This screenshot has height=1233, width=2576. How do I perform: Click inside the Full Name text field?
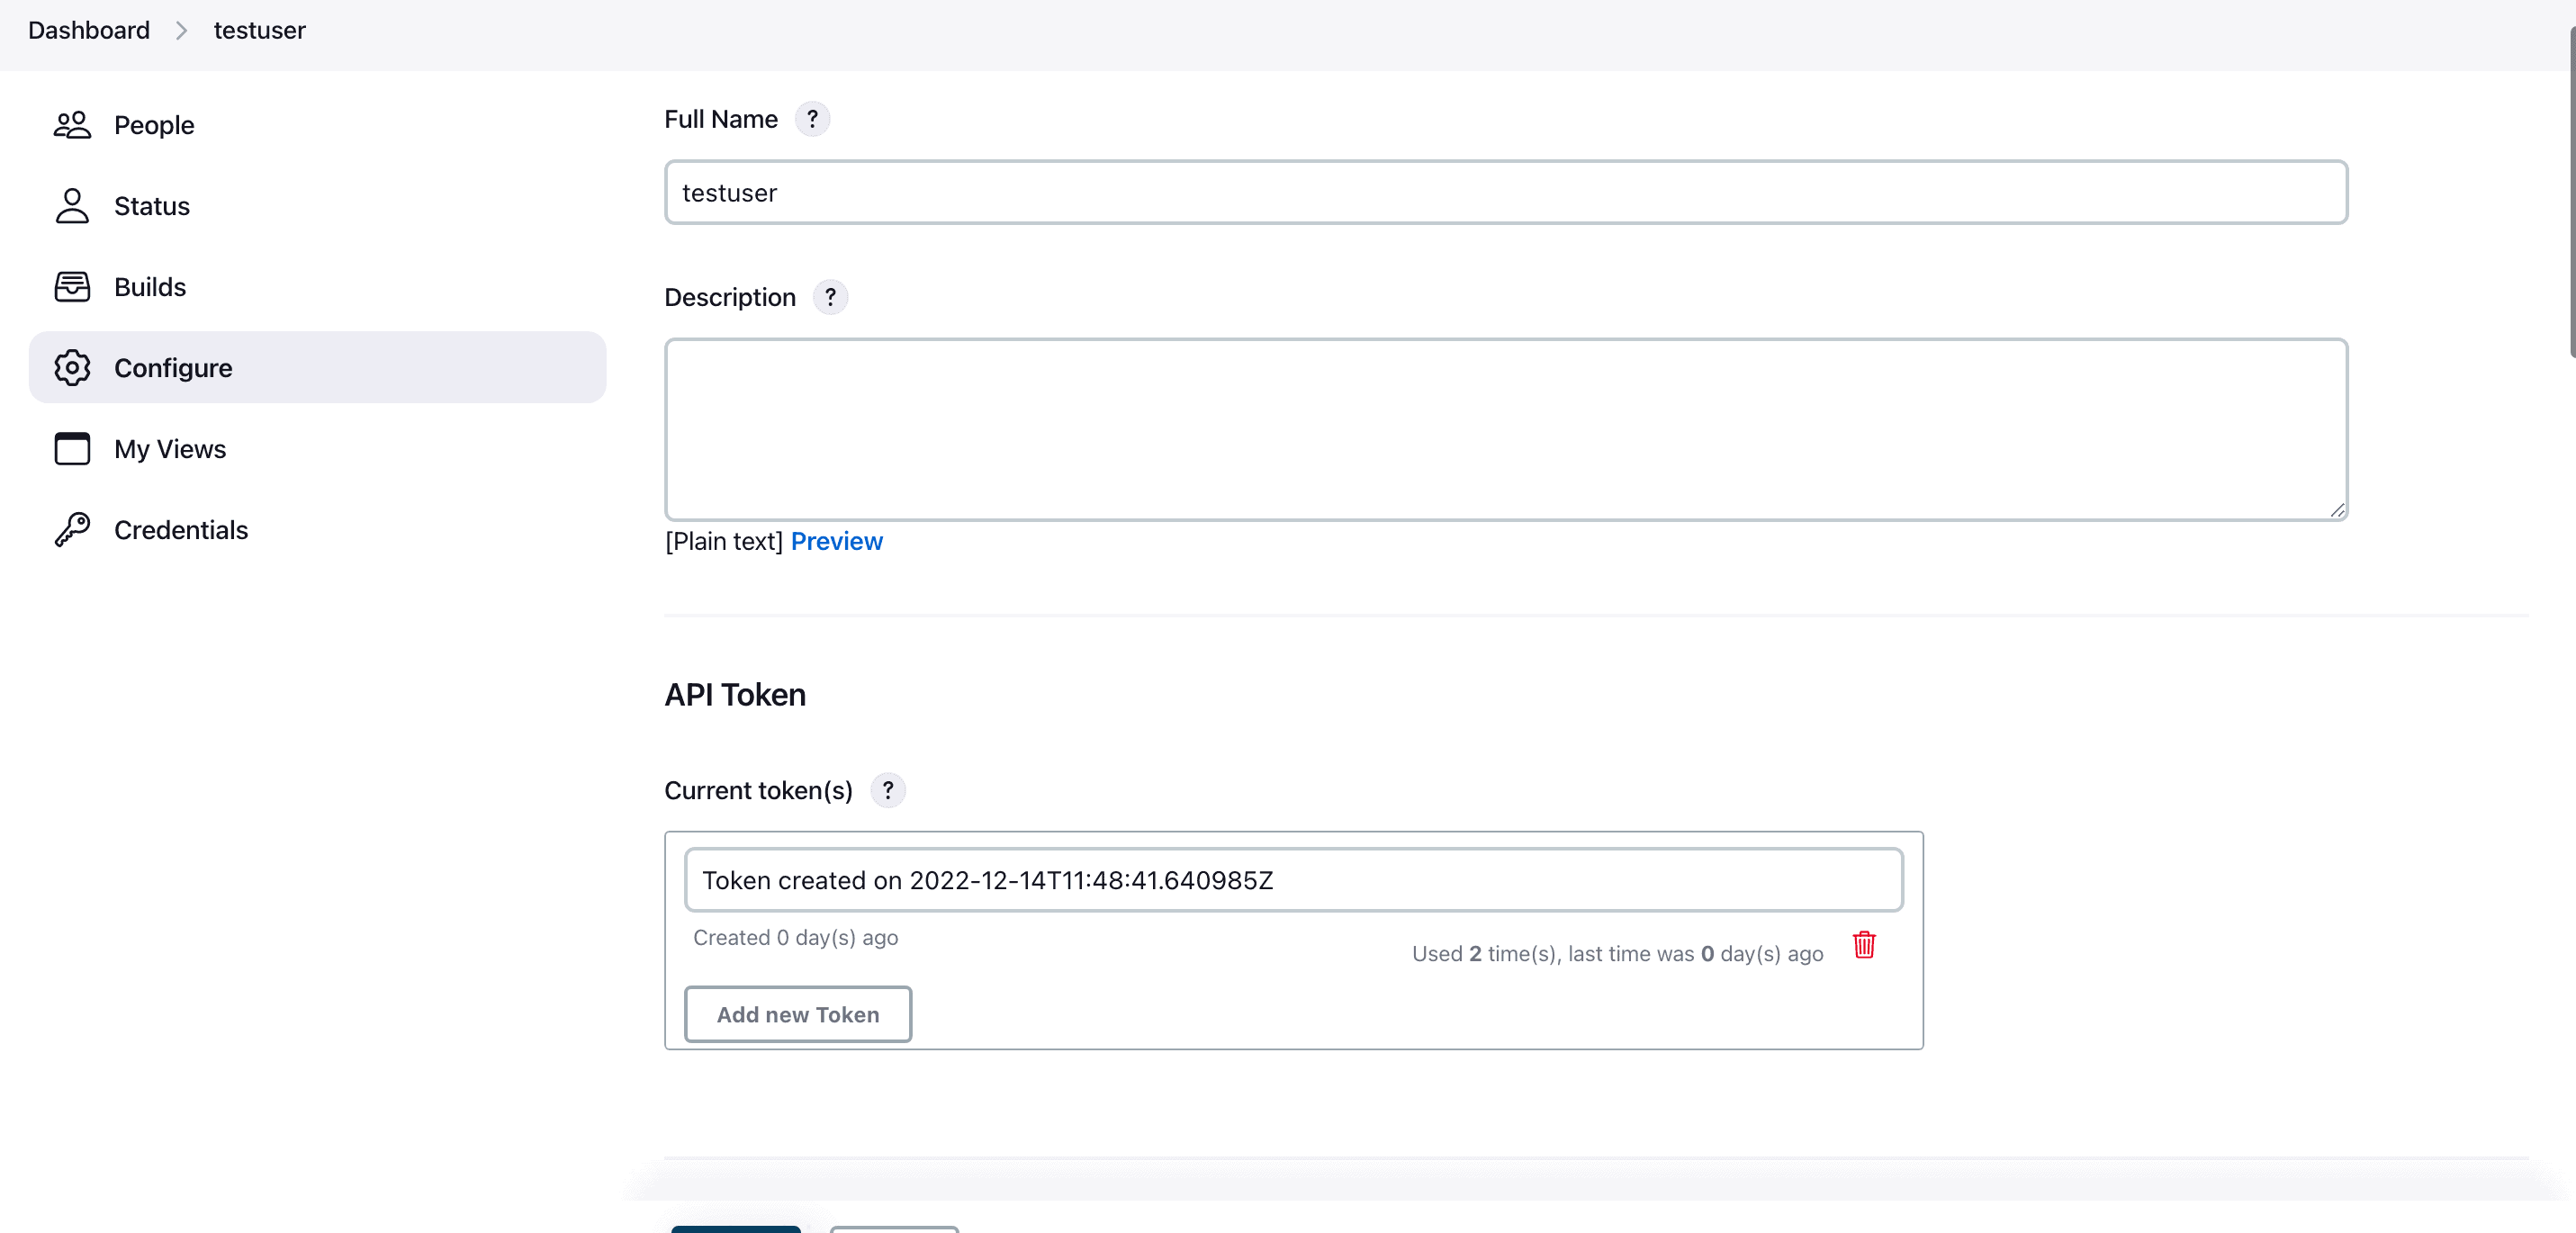(1500, 192)
